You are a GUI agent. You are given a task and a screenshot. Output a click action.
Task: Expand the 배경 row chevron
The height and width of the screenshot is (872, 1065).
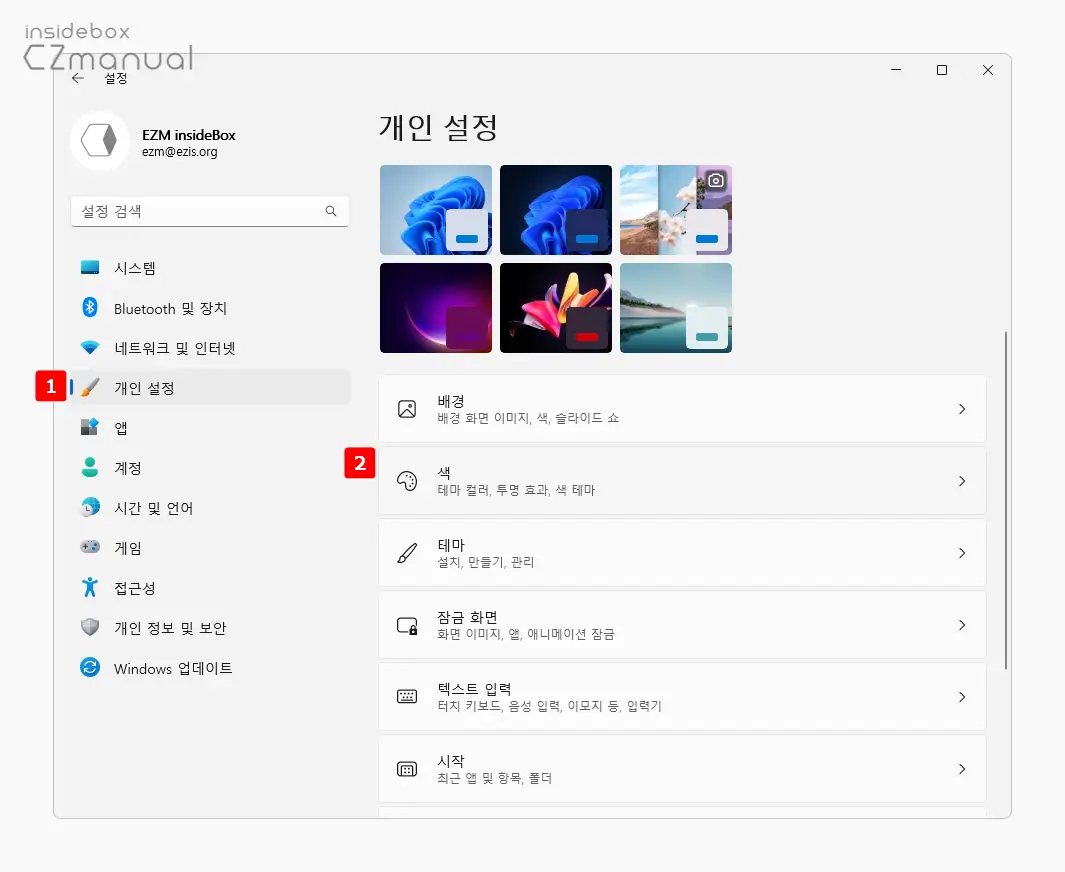pos(961,409)
